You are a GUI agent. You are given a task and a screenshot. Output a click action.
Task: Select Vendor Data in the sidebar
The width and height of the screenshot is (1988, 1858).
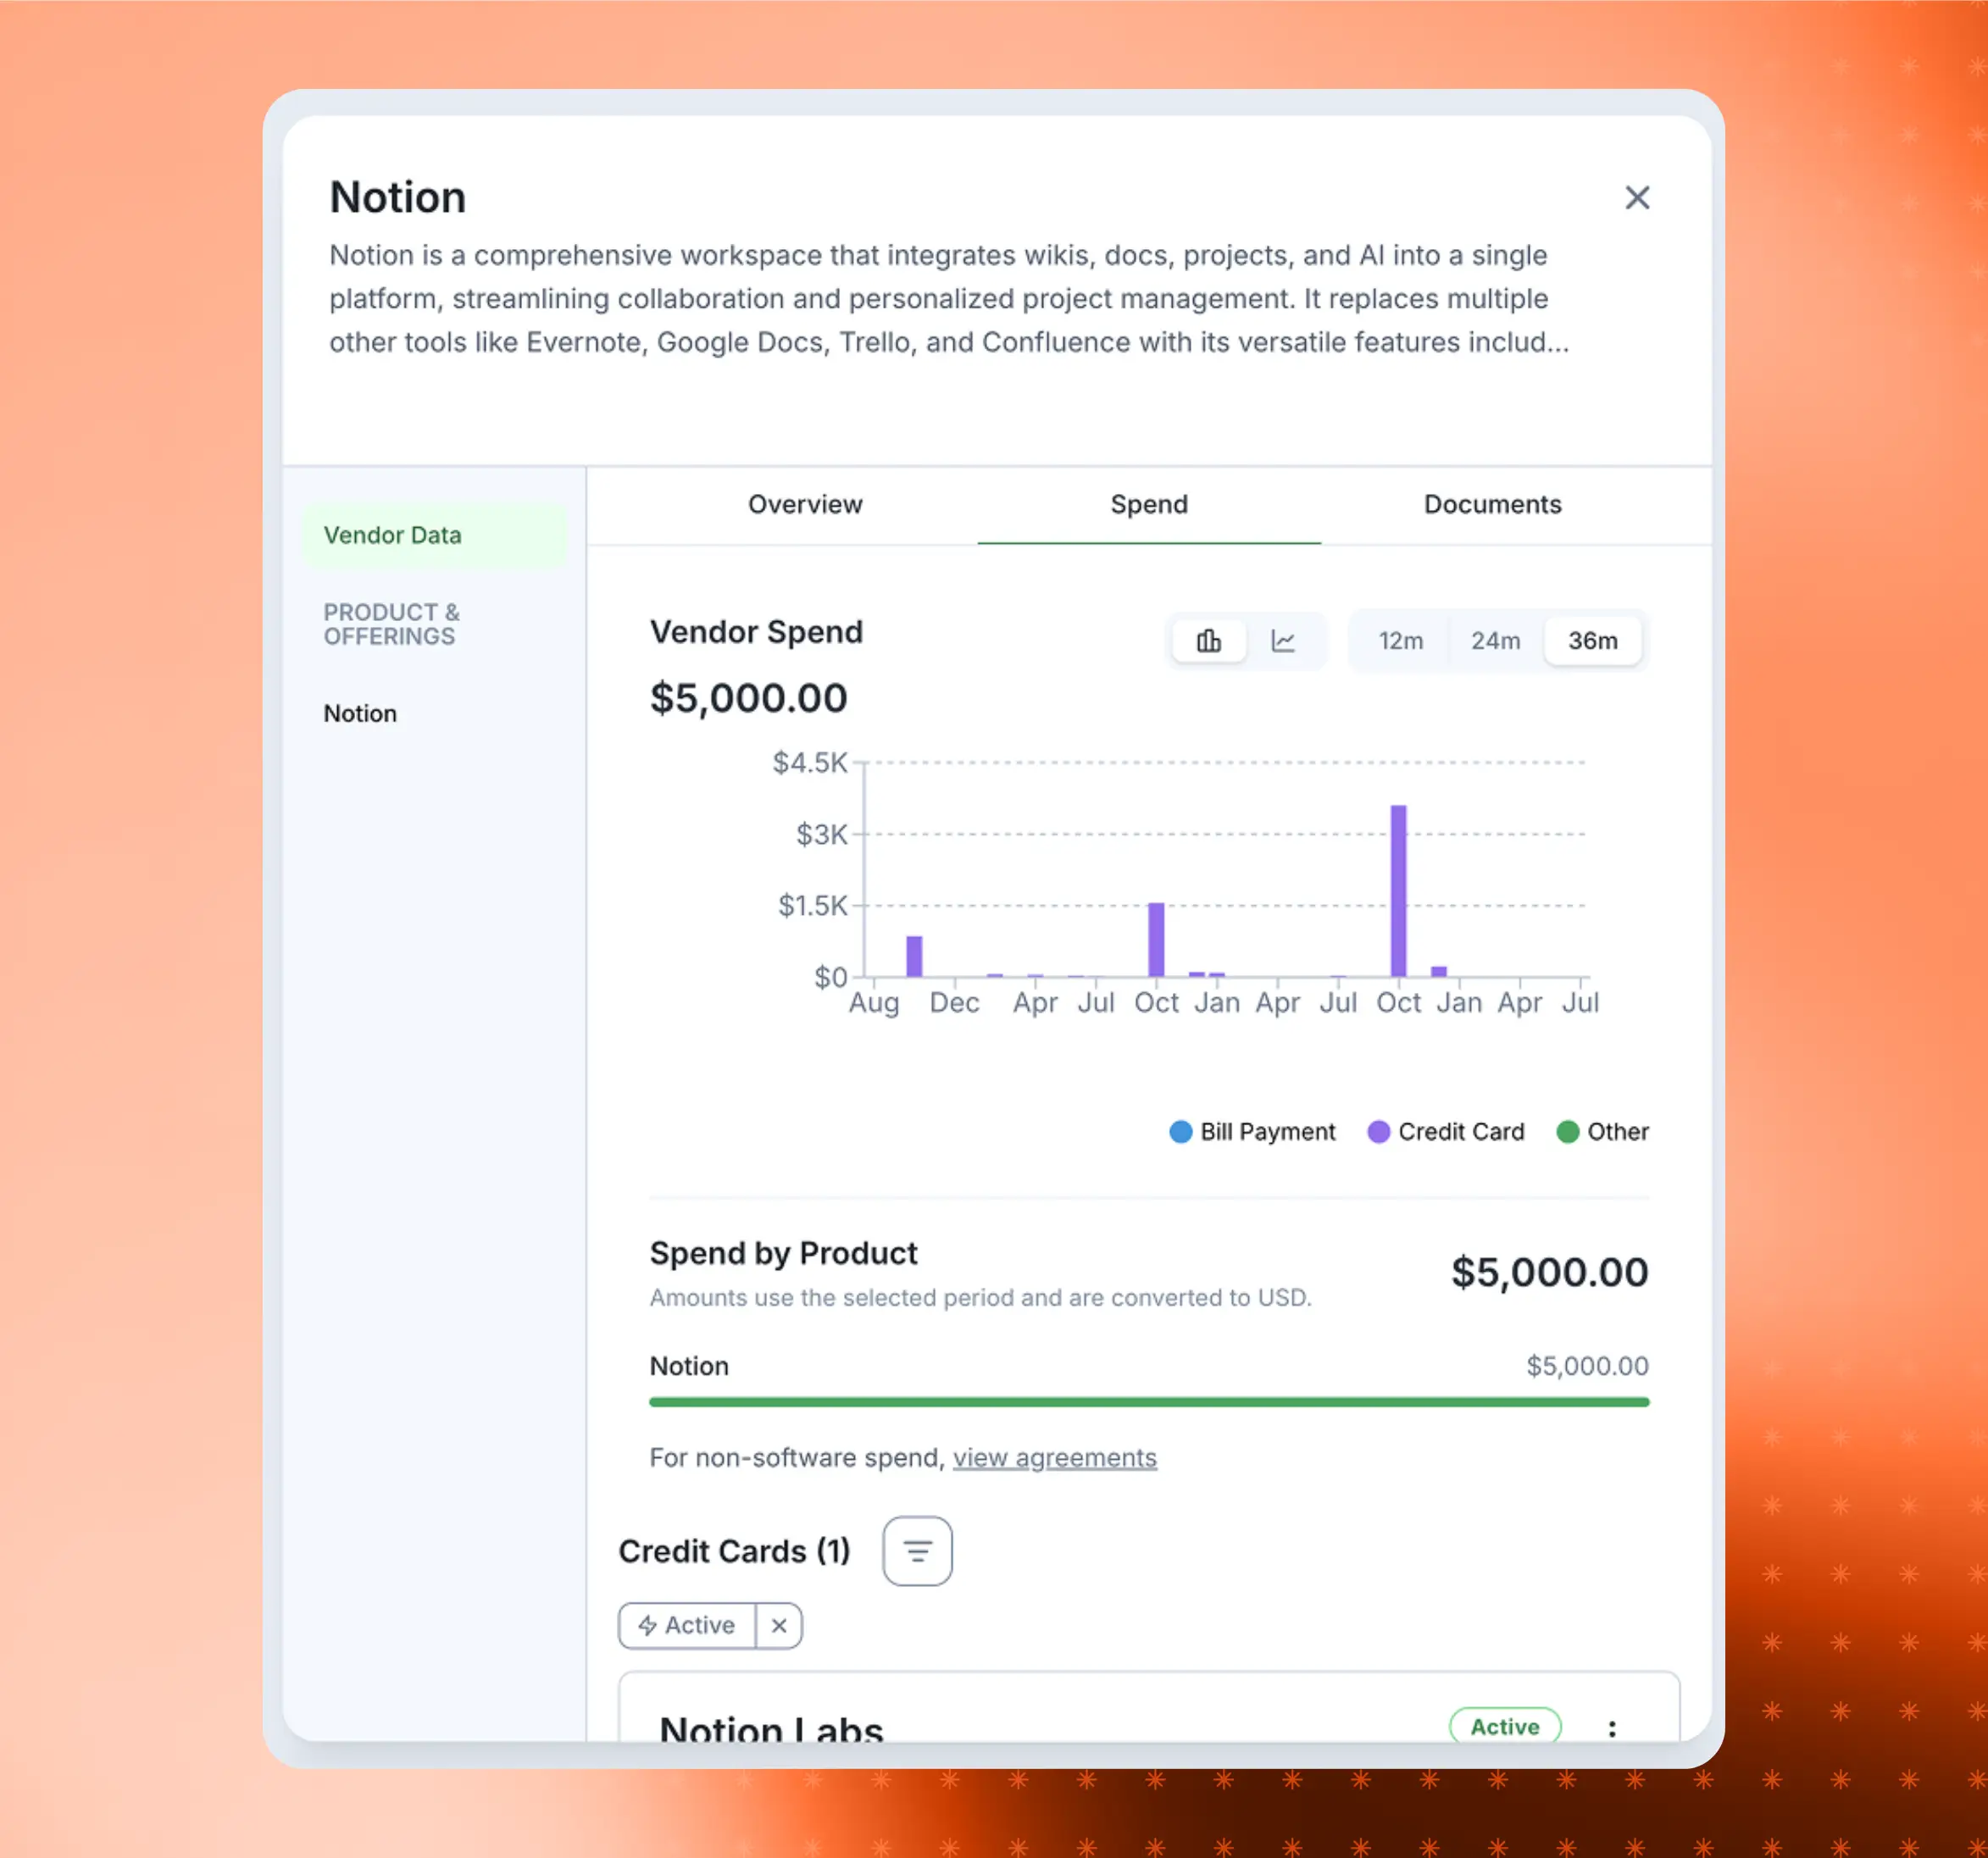coord(434,535)
